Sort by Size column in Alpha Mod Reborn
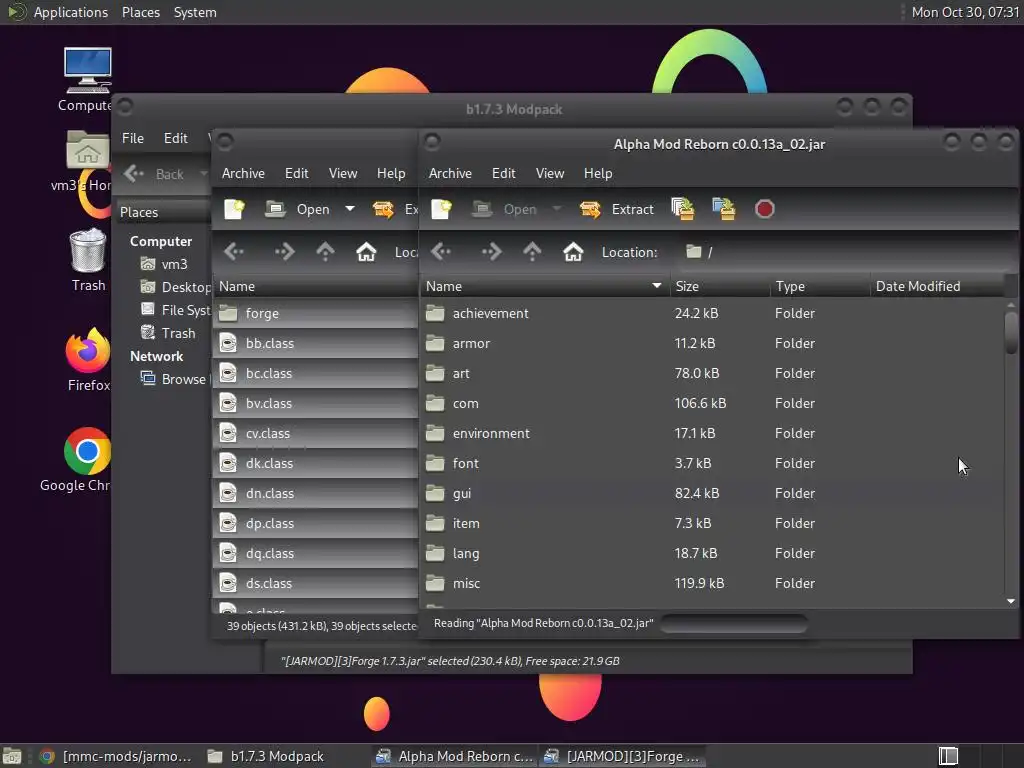The height and width of the screenshot is (768, 1024). [x=720, y=286]
